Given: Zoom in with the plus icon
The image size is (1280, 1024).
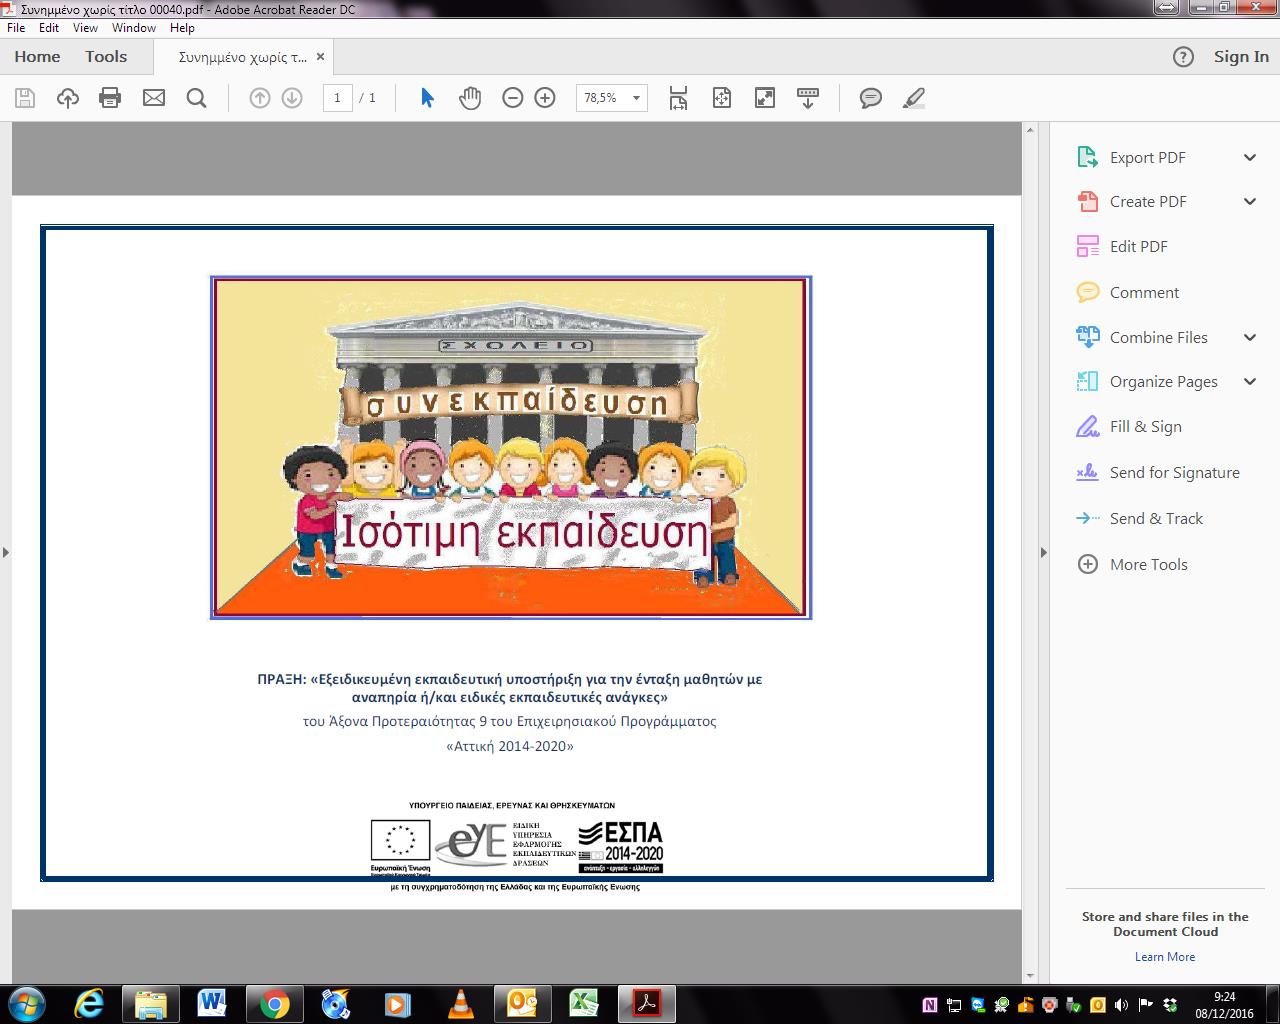Looking at the screenshot, I should tap(545, 98).
